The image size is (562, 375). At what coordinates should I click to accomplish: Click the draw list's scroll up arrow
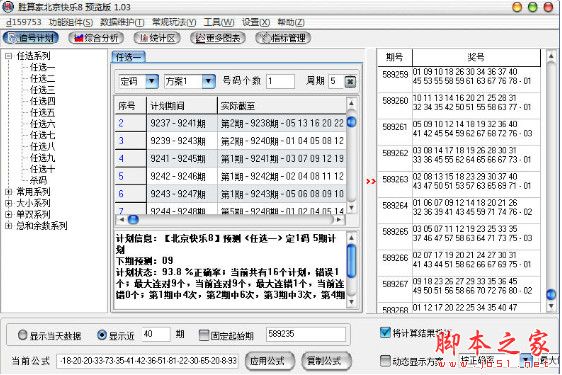point(551,56)
